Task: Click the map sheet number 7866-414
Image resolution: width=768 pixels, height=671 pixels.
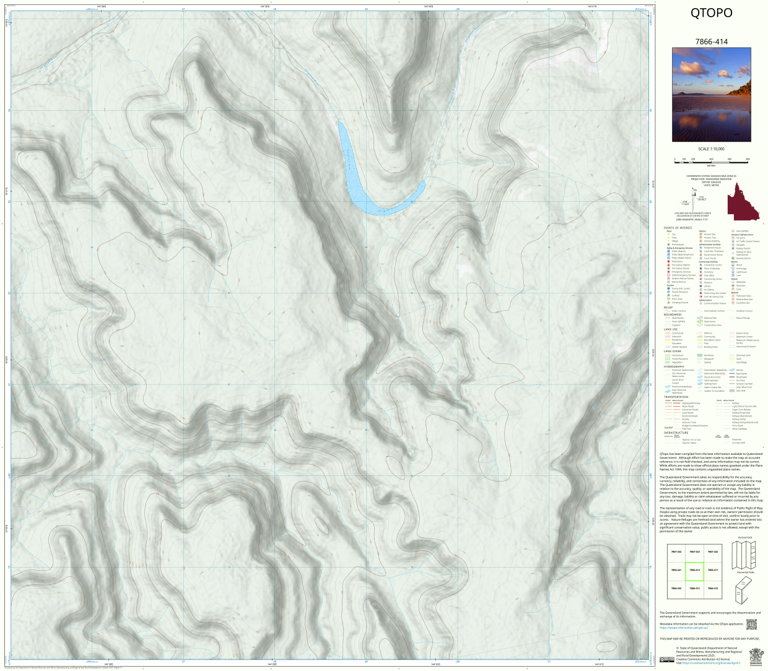Action: [x=711, y=41]
